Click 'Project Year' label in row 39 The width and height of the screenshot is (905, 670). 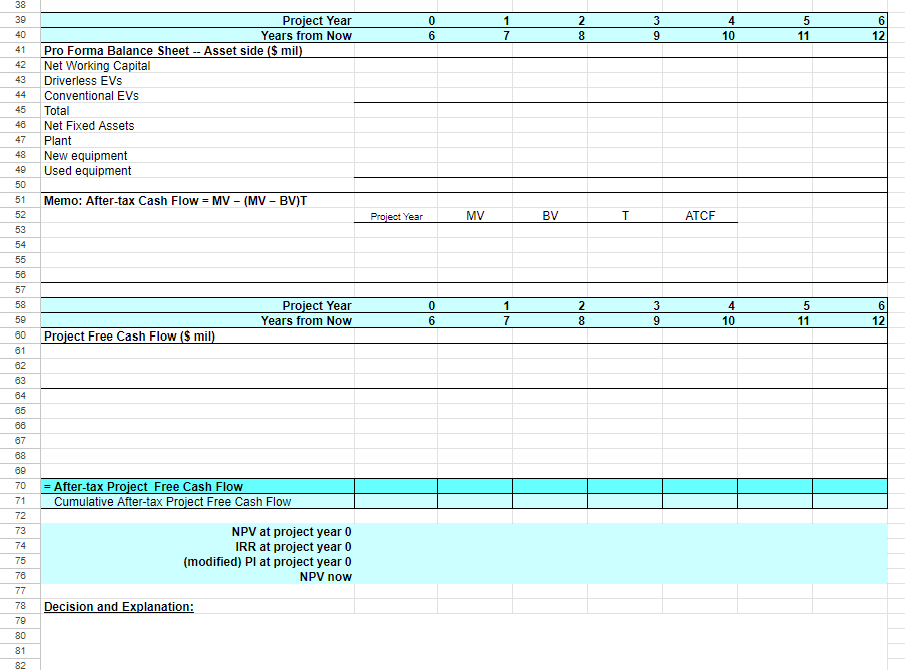coord(316,21)
